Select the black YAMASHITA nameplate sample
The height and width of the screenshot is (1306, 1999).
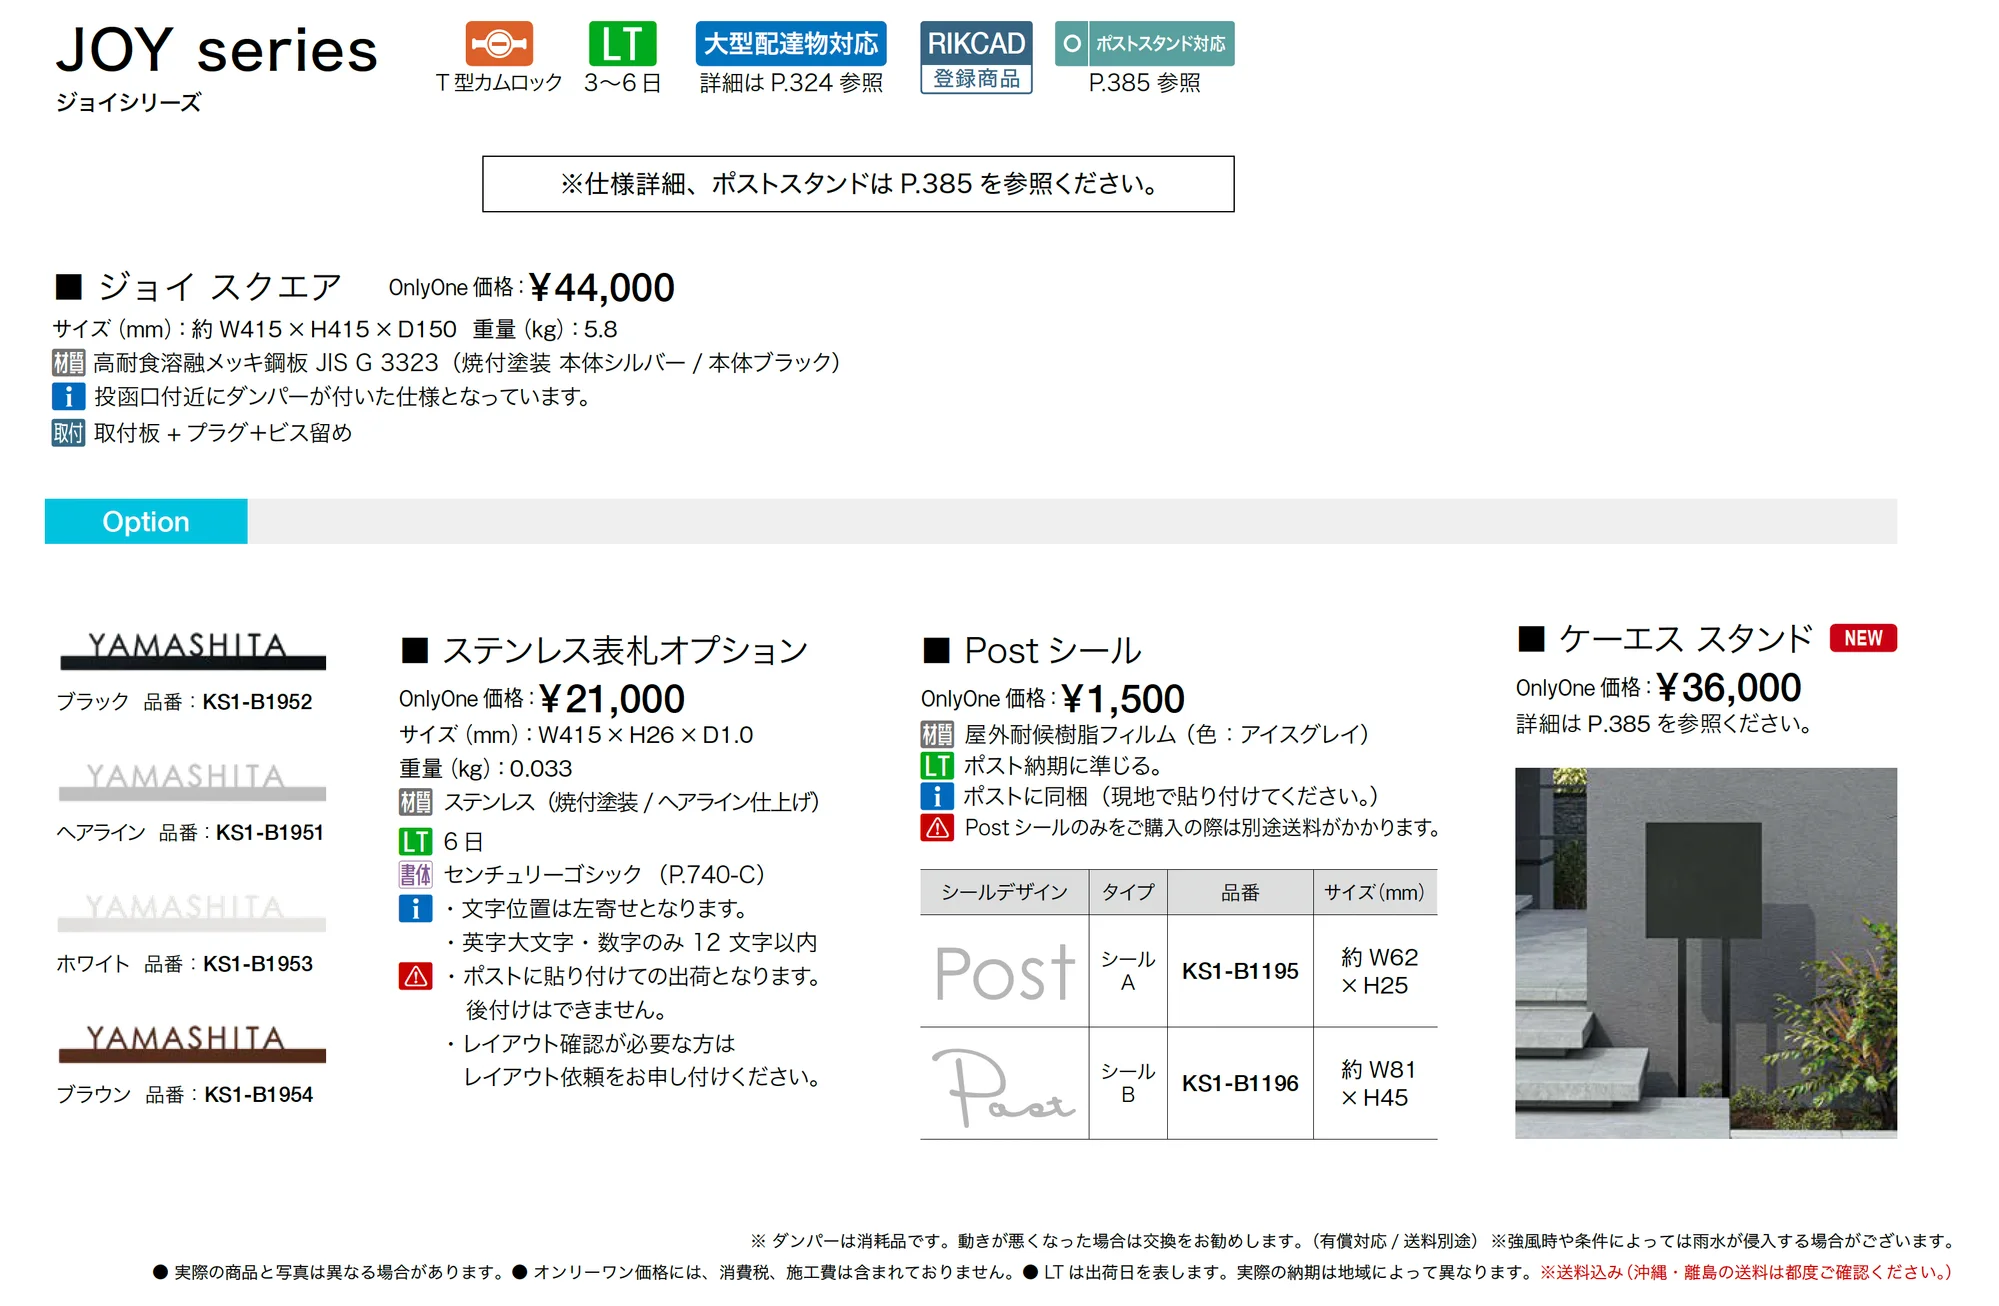192,650
